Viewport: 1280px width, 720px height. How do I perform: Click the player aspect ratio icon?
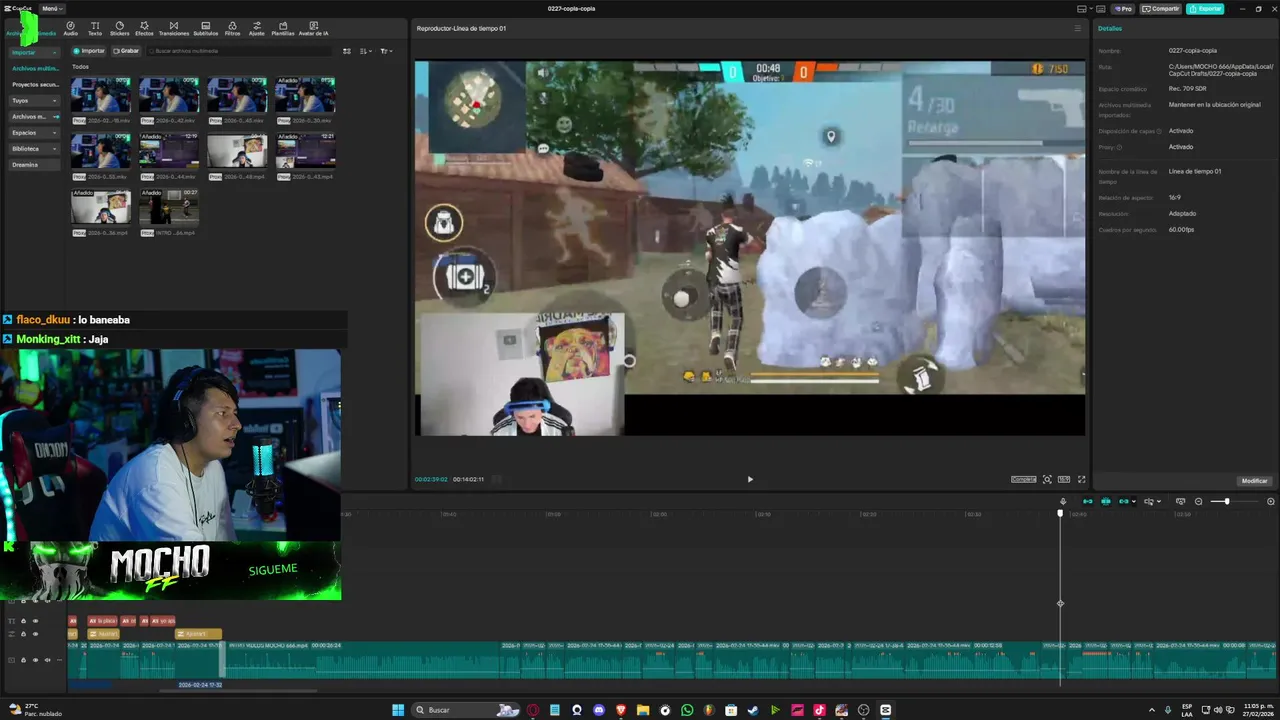coord(1064,479)
